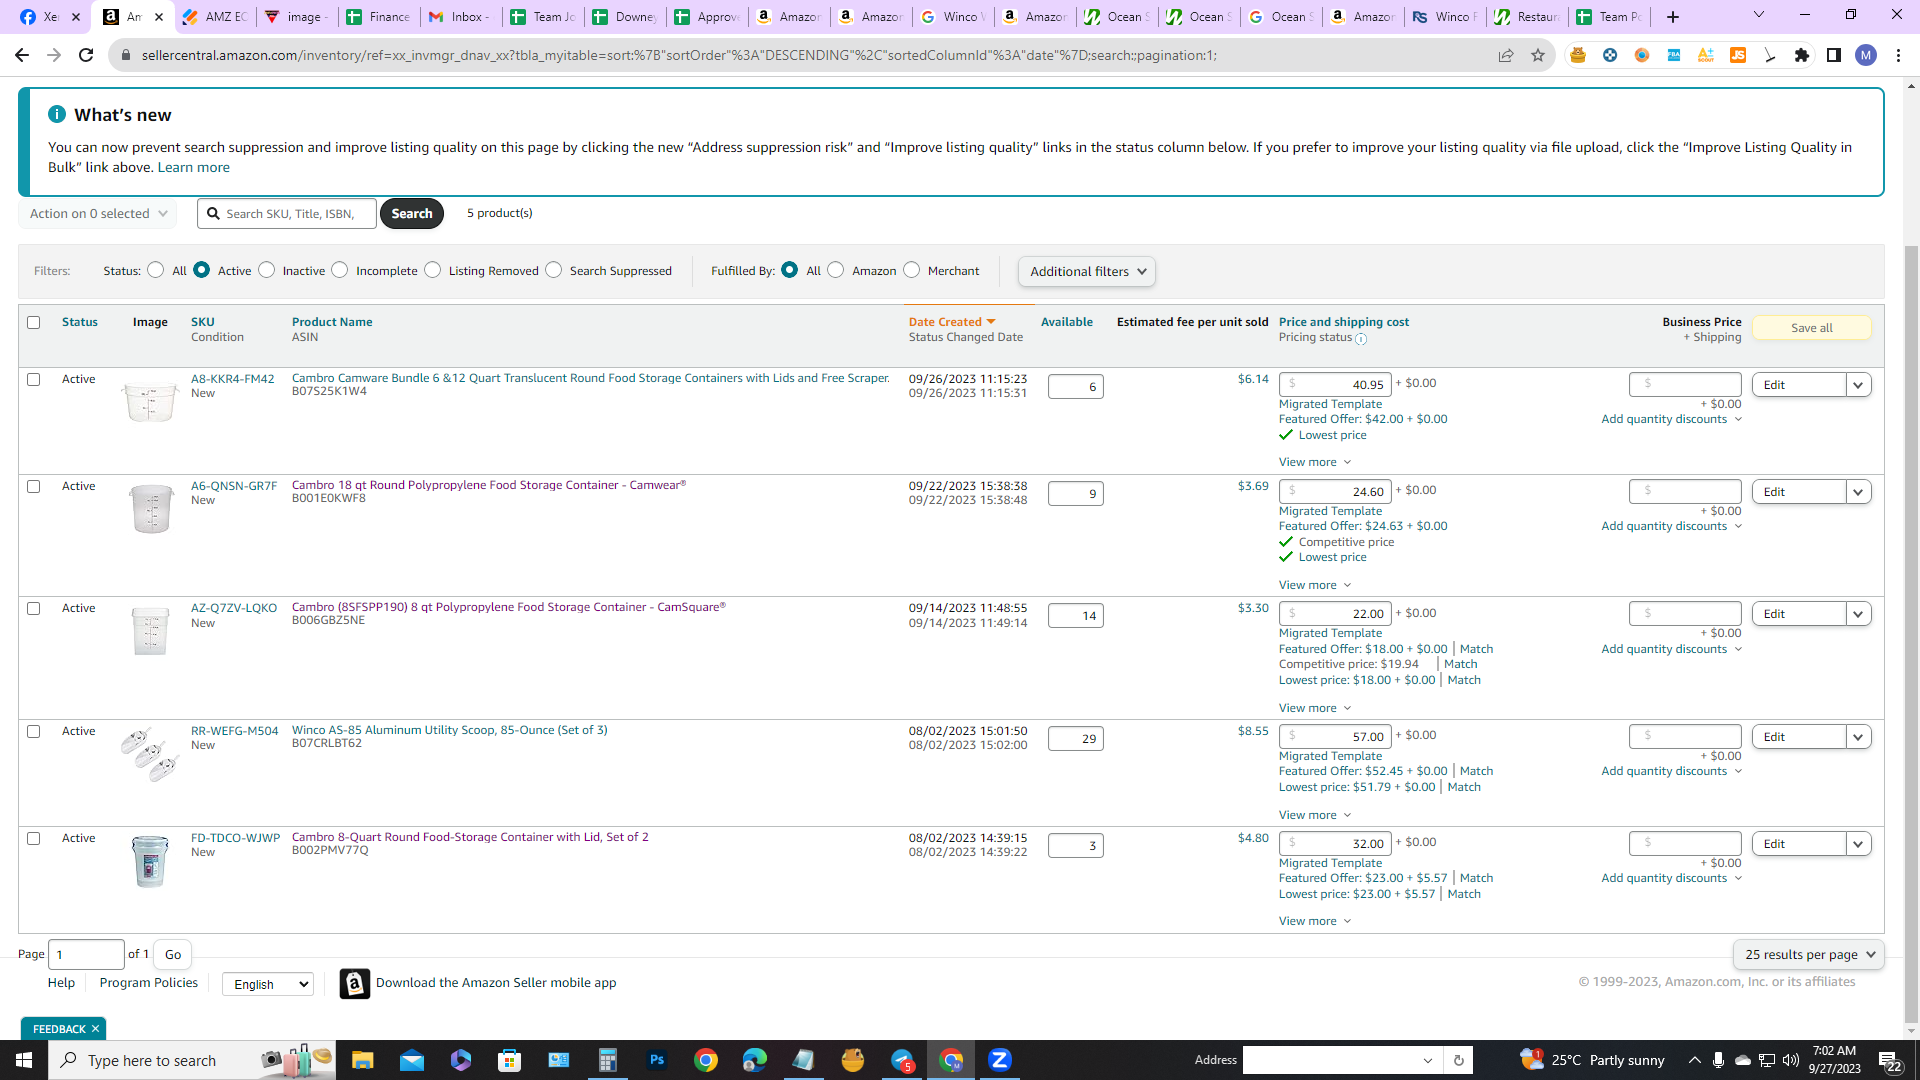Click the share page icon in address bar

[1506, 55]
